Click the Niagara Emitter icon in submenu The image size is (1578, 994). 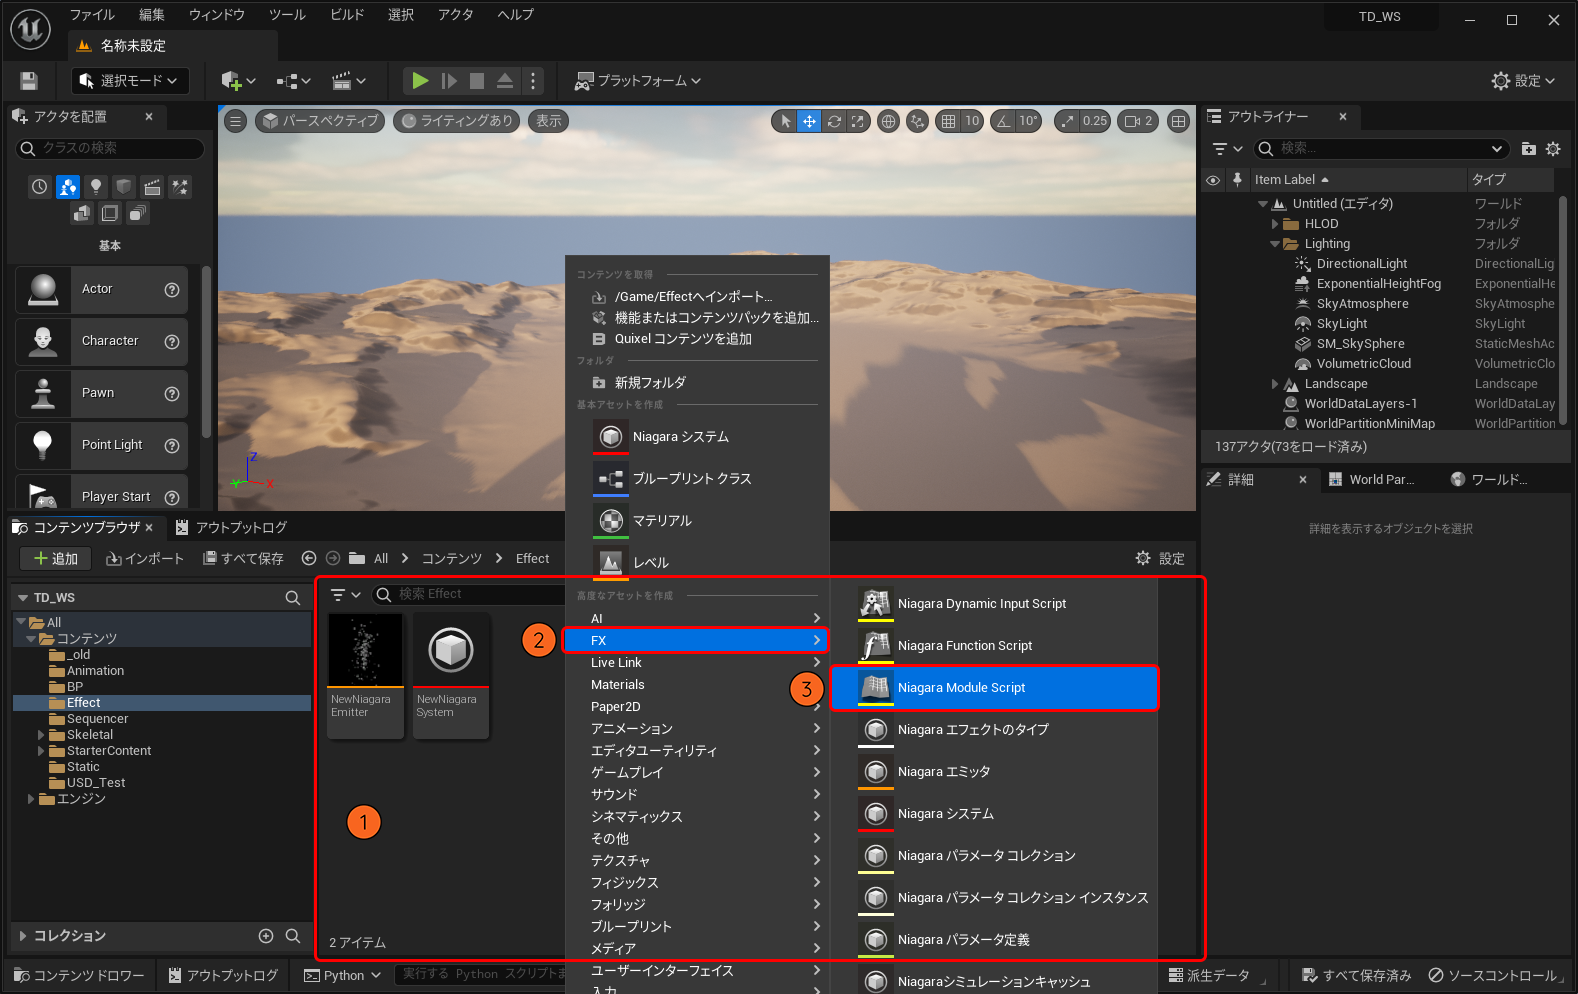(876, 772)
